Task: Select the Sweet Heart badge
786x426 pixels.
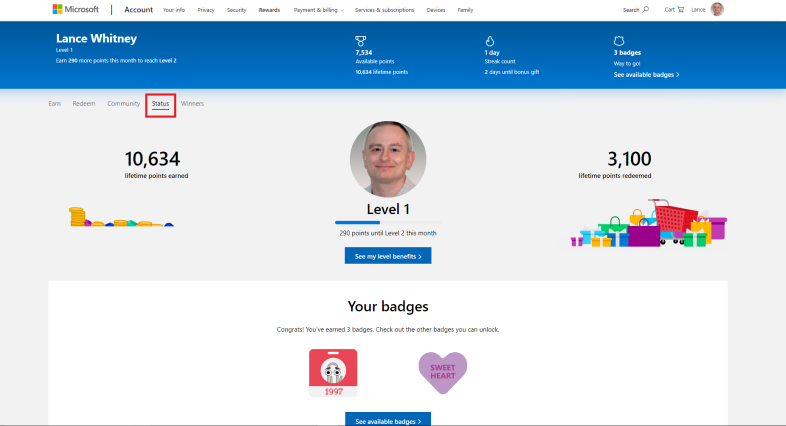Action: 443,372
